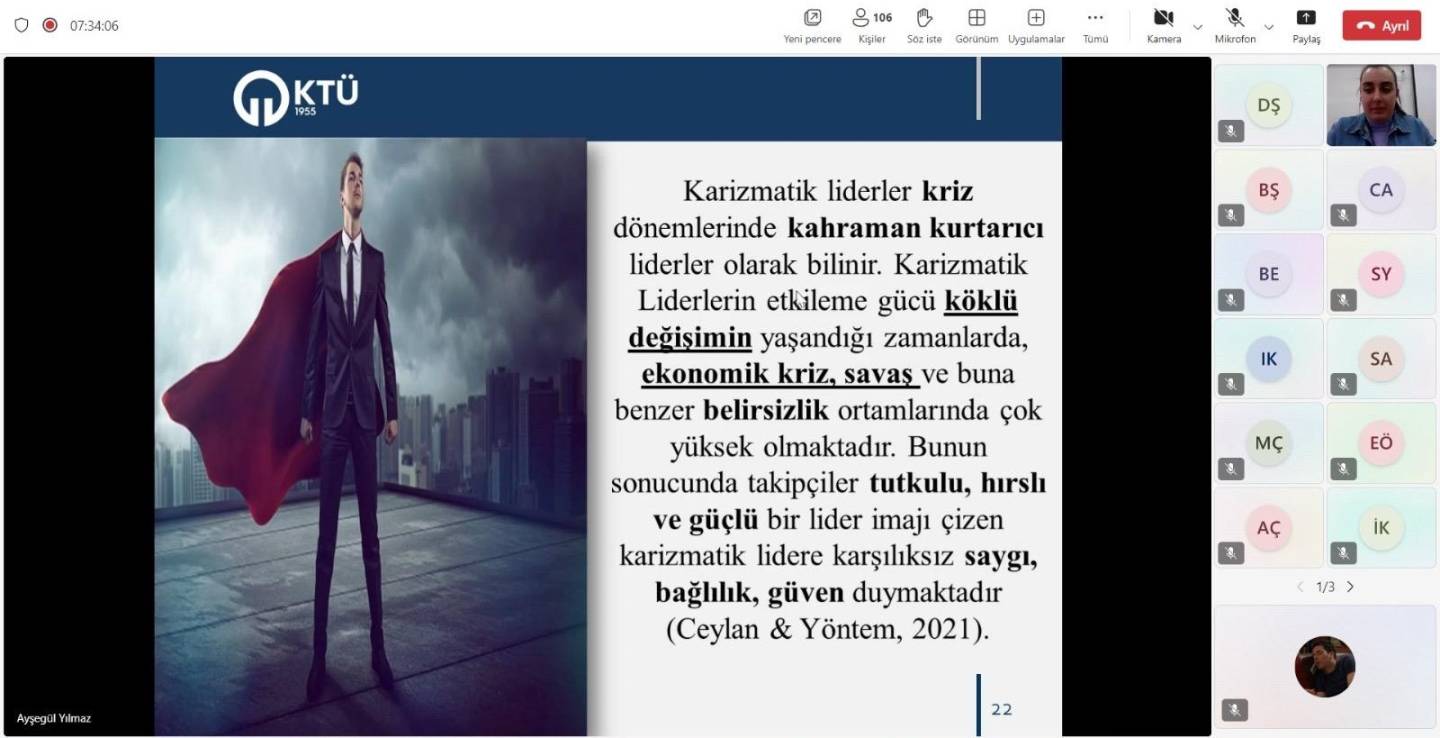Click the participant count 106
Viewport: 1440px width, 738px height.
tap(882, 18)
